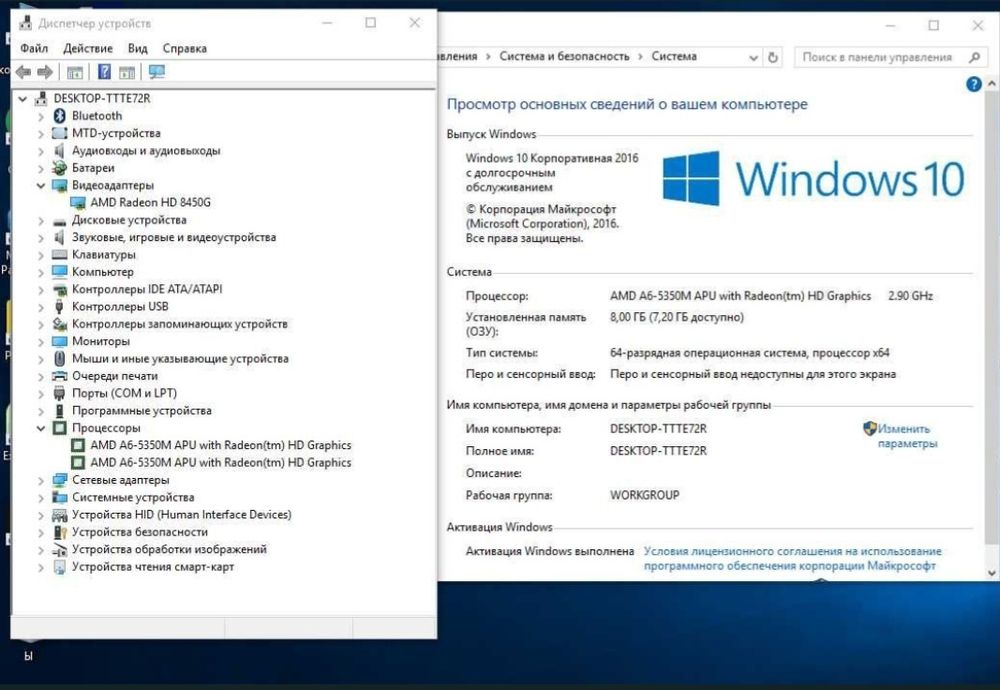Expand the Системные устройства node
The height and width of the screenshot is (690, 1000).
coord(41,498)
